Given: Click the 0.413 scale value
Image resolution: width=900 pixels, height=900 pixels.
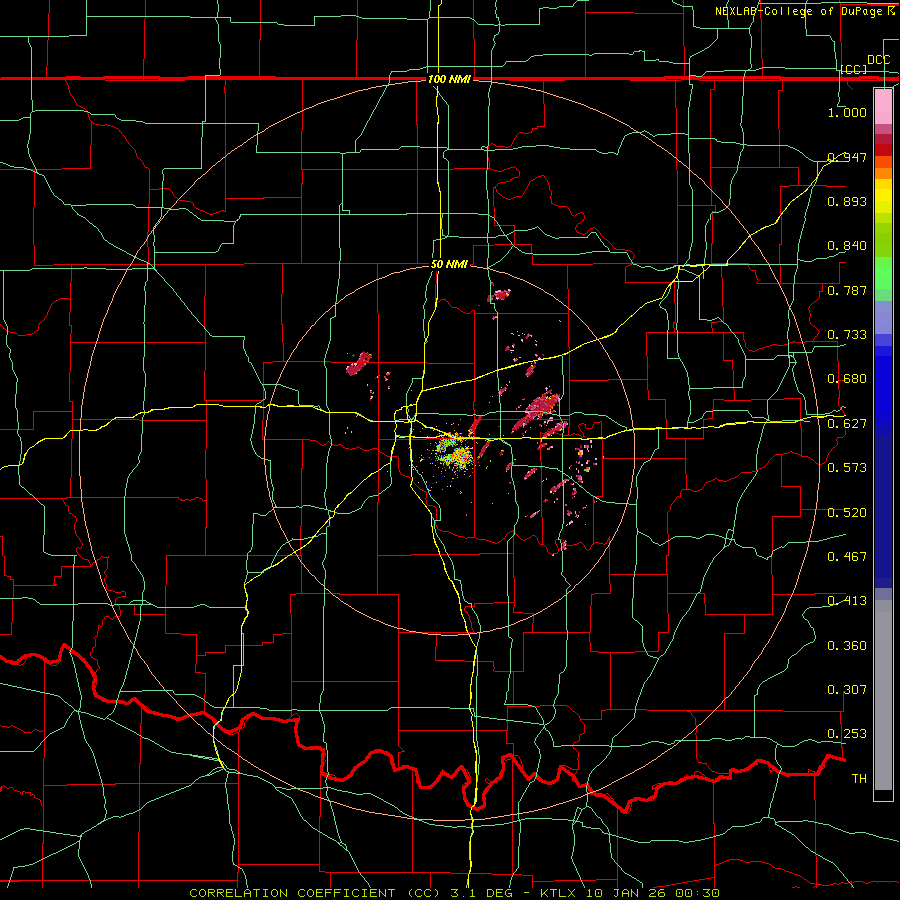Looking at the screenshot, I should [x=847, y=601].
